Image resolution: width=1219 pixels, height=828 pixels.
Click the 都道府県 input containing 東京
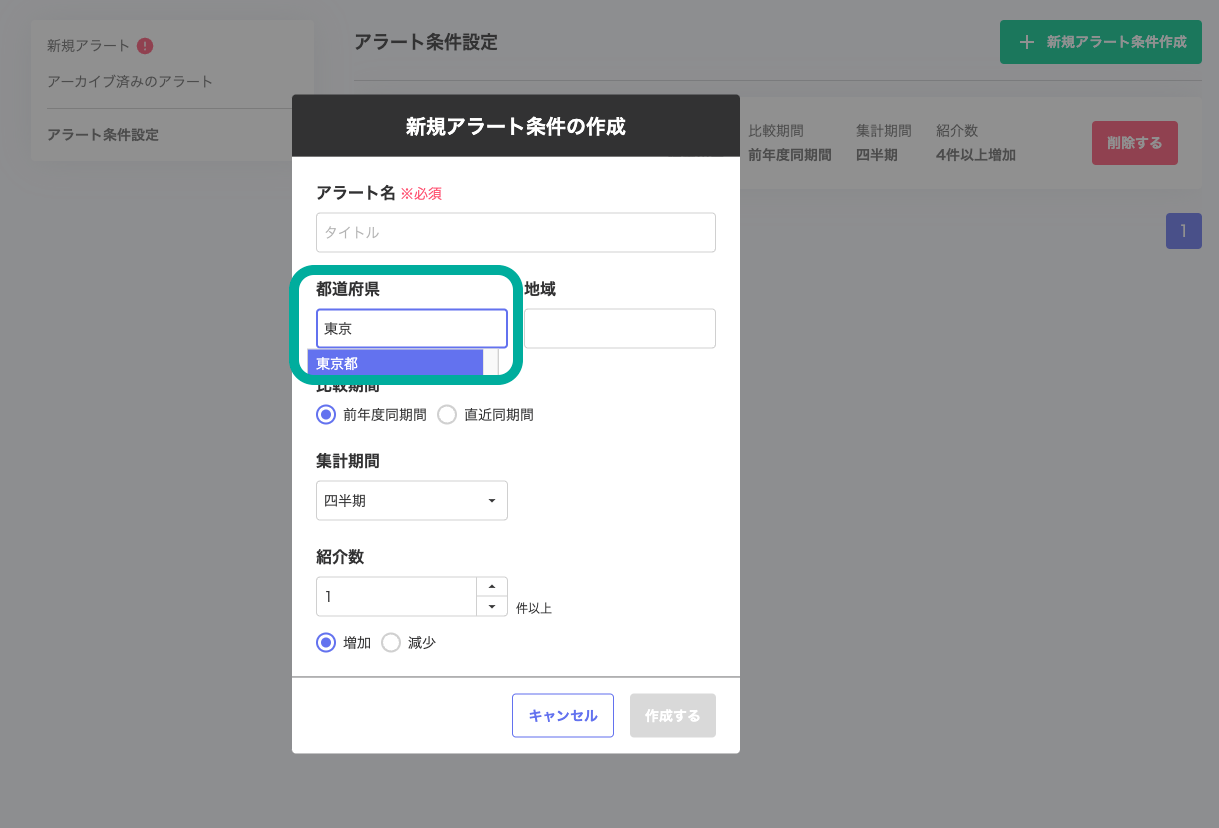(x=412, y=328)
